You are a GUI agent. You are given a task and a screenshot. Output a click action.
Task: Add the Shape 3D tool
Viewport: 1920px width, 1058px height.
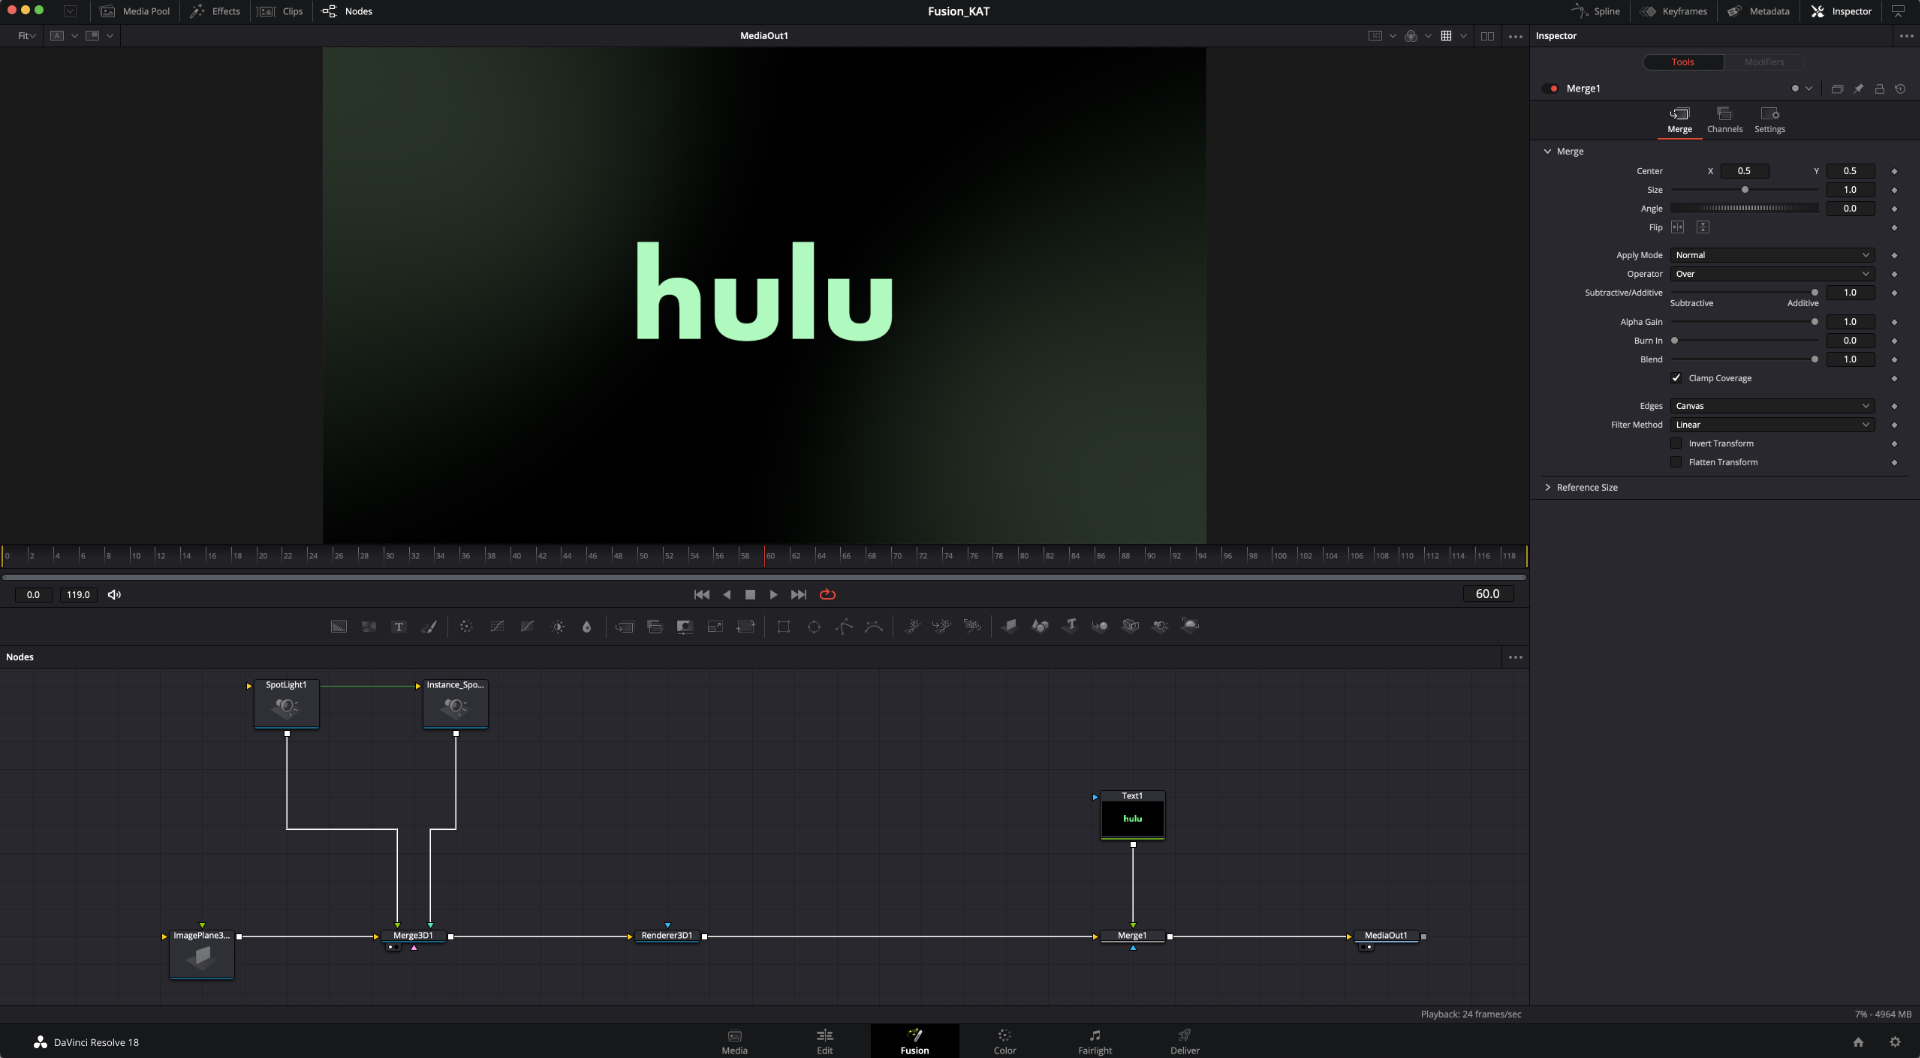coord(1040,626)
